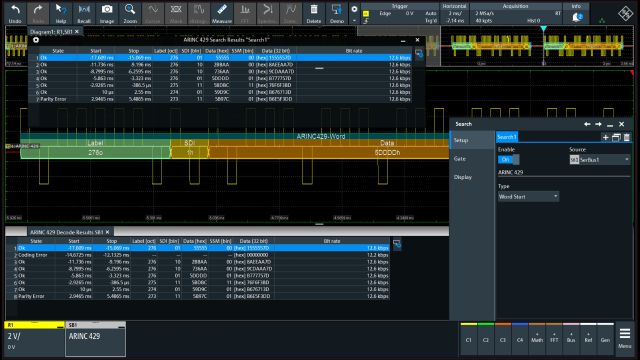The height and width of the screenshot is (360, 640).
Task: Add a new search with plus icon
Action: pos(606,138)
